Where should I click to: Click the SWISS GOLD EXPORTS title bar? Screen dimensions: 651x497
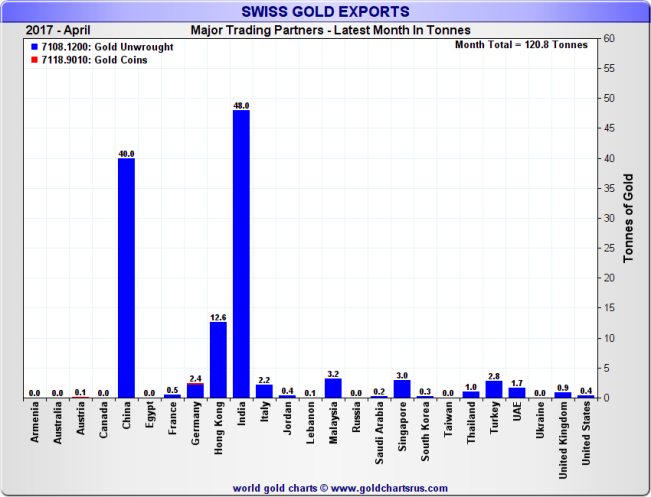point(326,12)
